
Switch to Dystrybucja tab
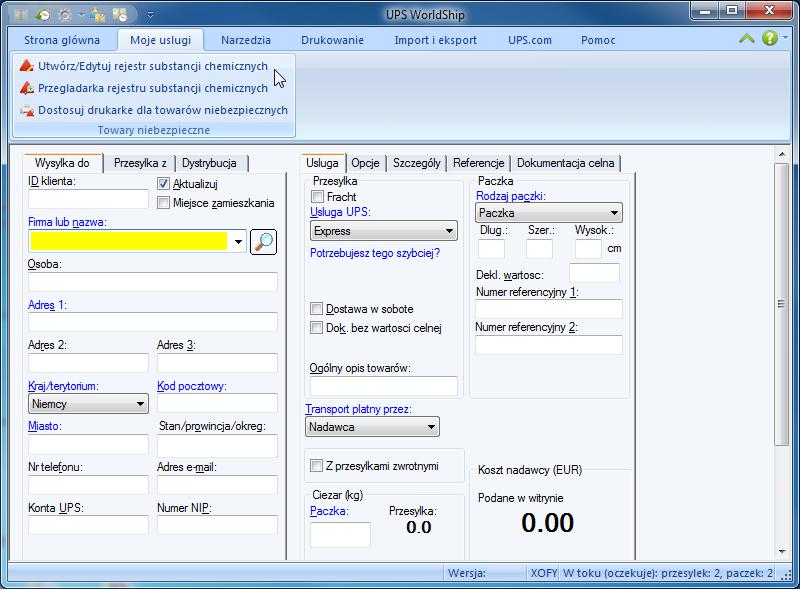tap(209, 163)
